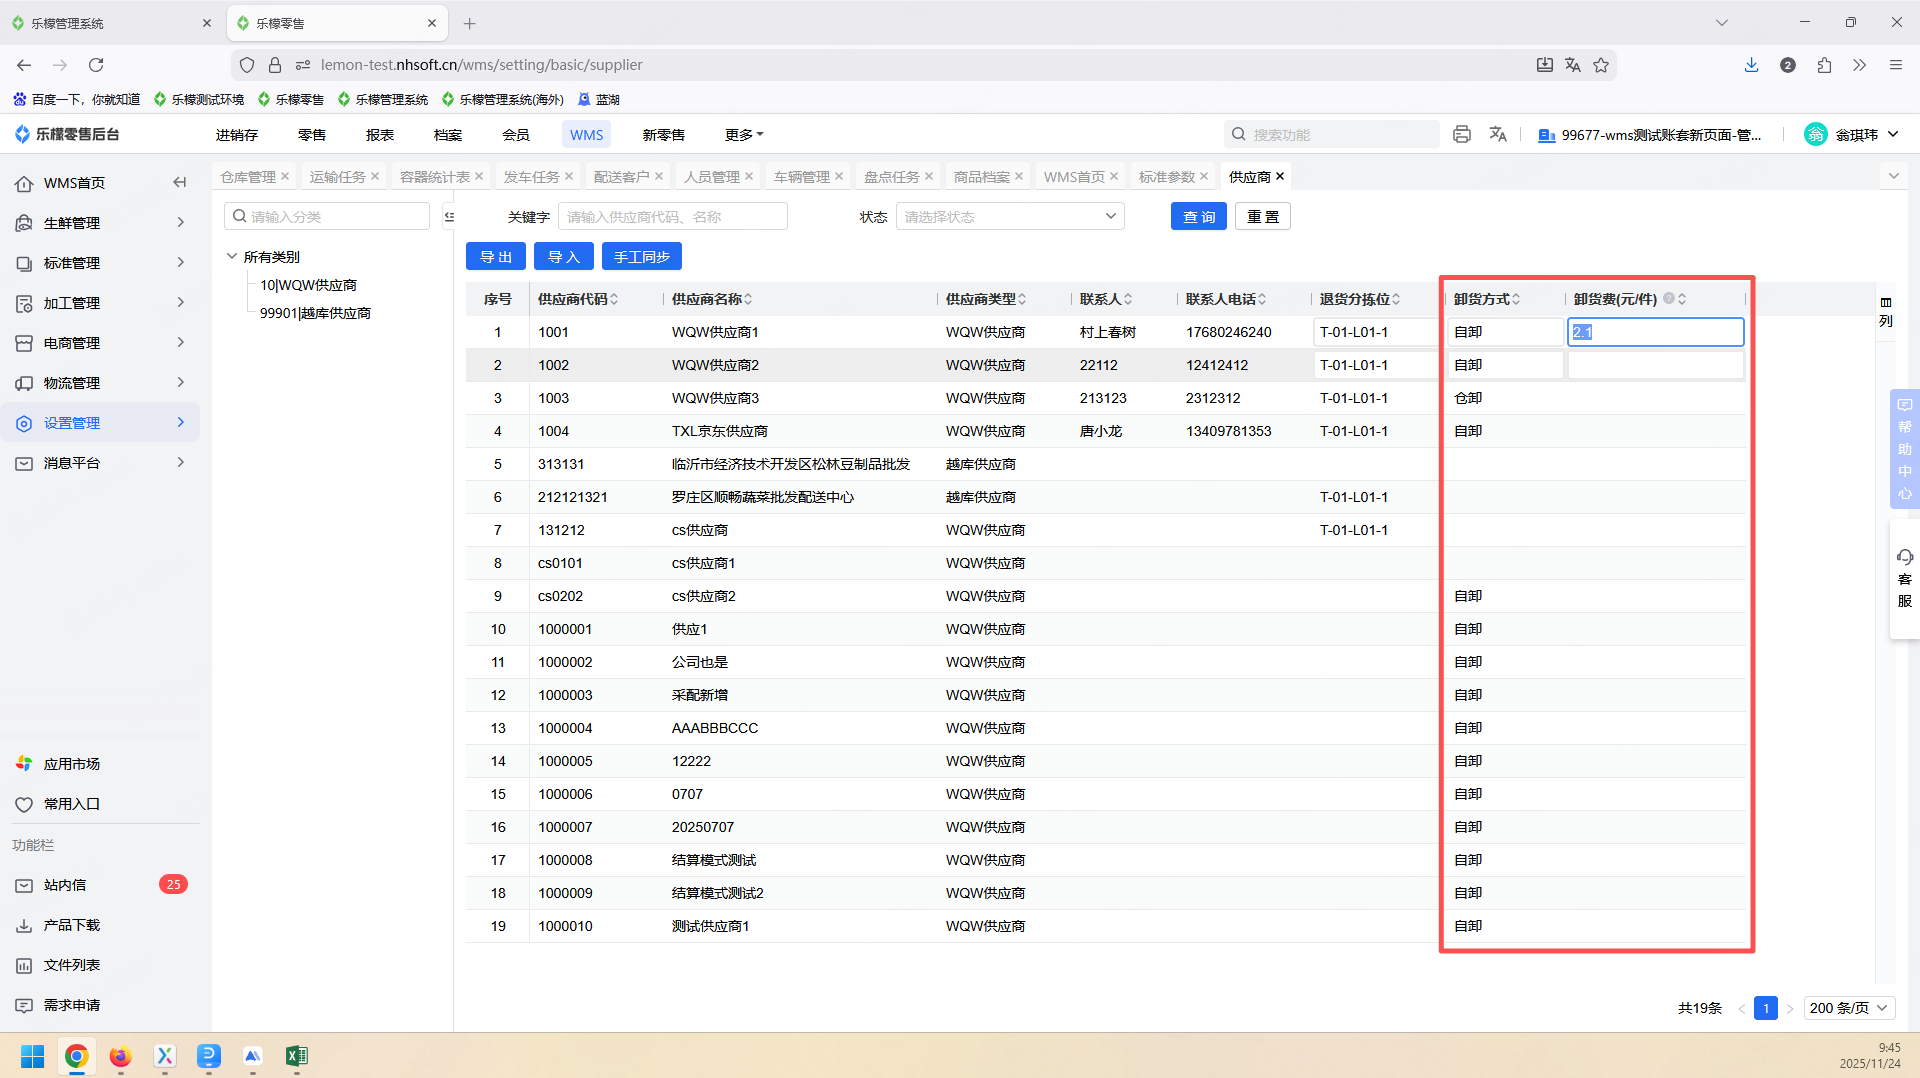
Task: Click the browser reload button
Action: click(96, 65)
